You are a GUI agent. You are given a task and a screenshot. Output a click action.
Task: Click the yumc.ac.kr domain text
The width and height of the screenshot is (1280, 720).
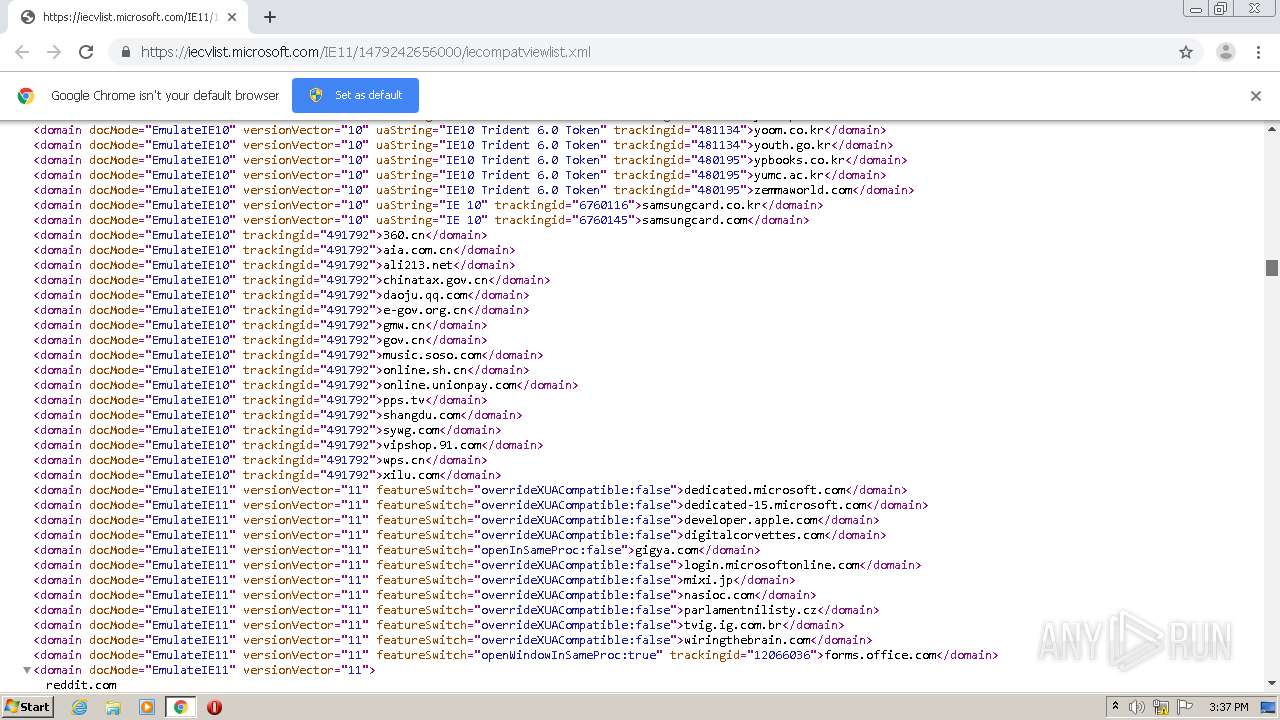coord(787,175)
